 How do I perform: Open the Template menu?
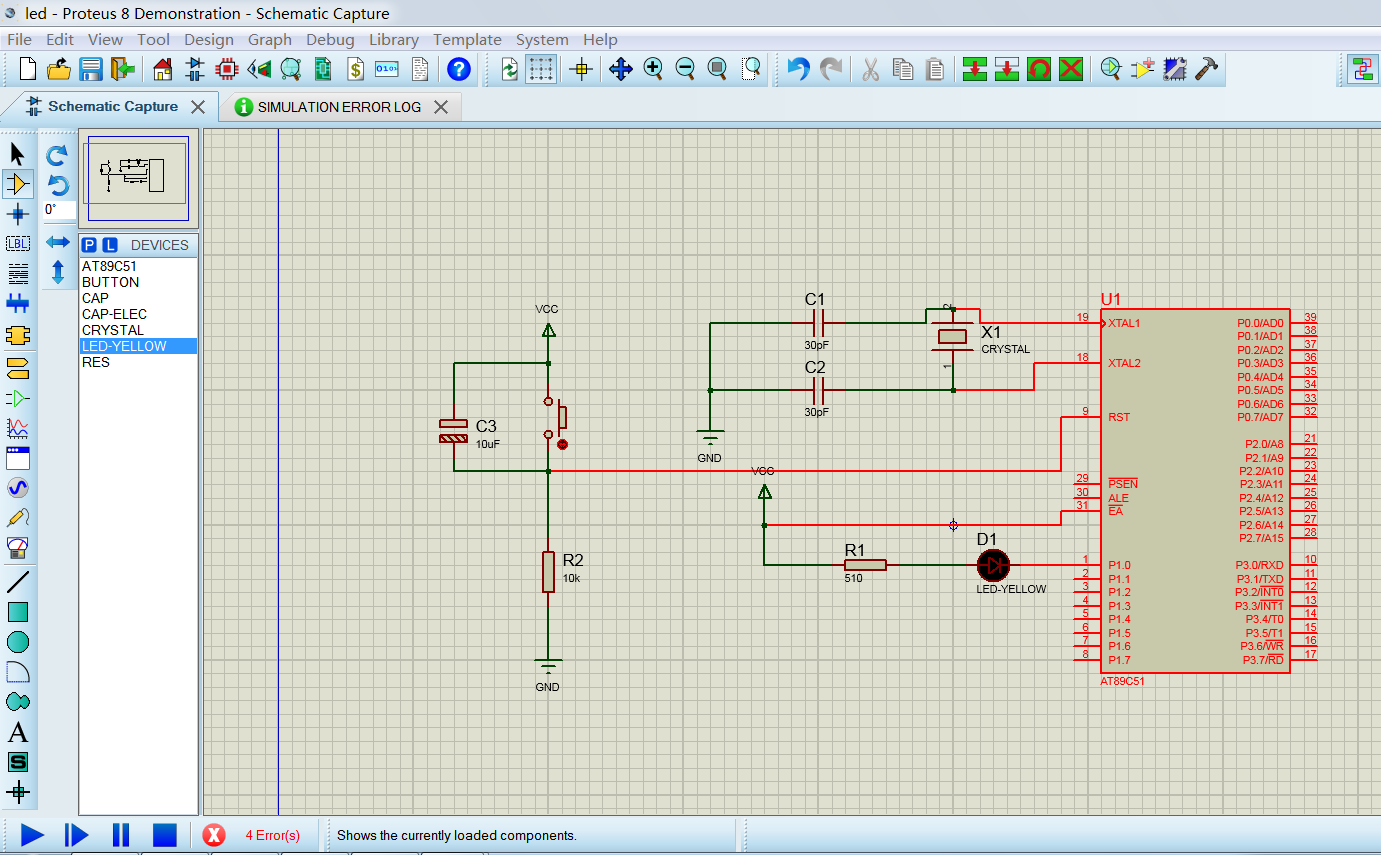[x=467, y=40]
